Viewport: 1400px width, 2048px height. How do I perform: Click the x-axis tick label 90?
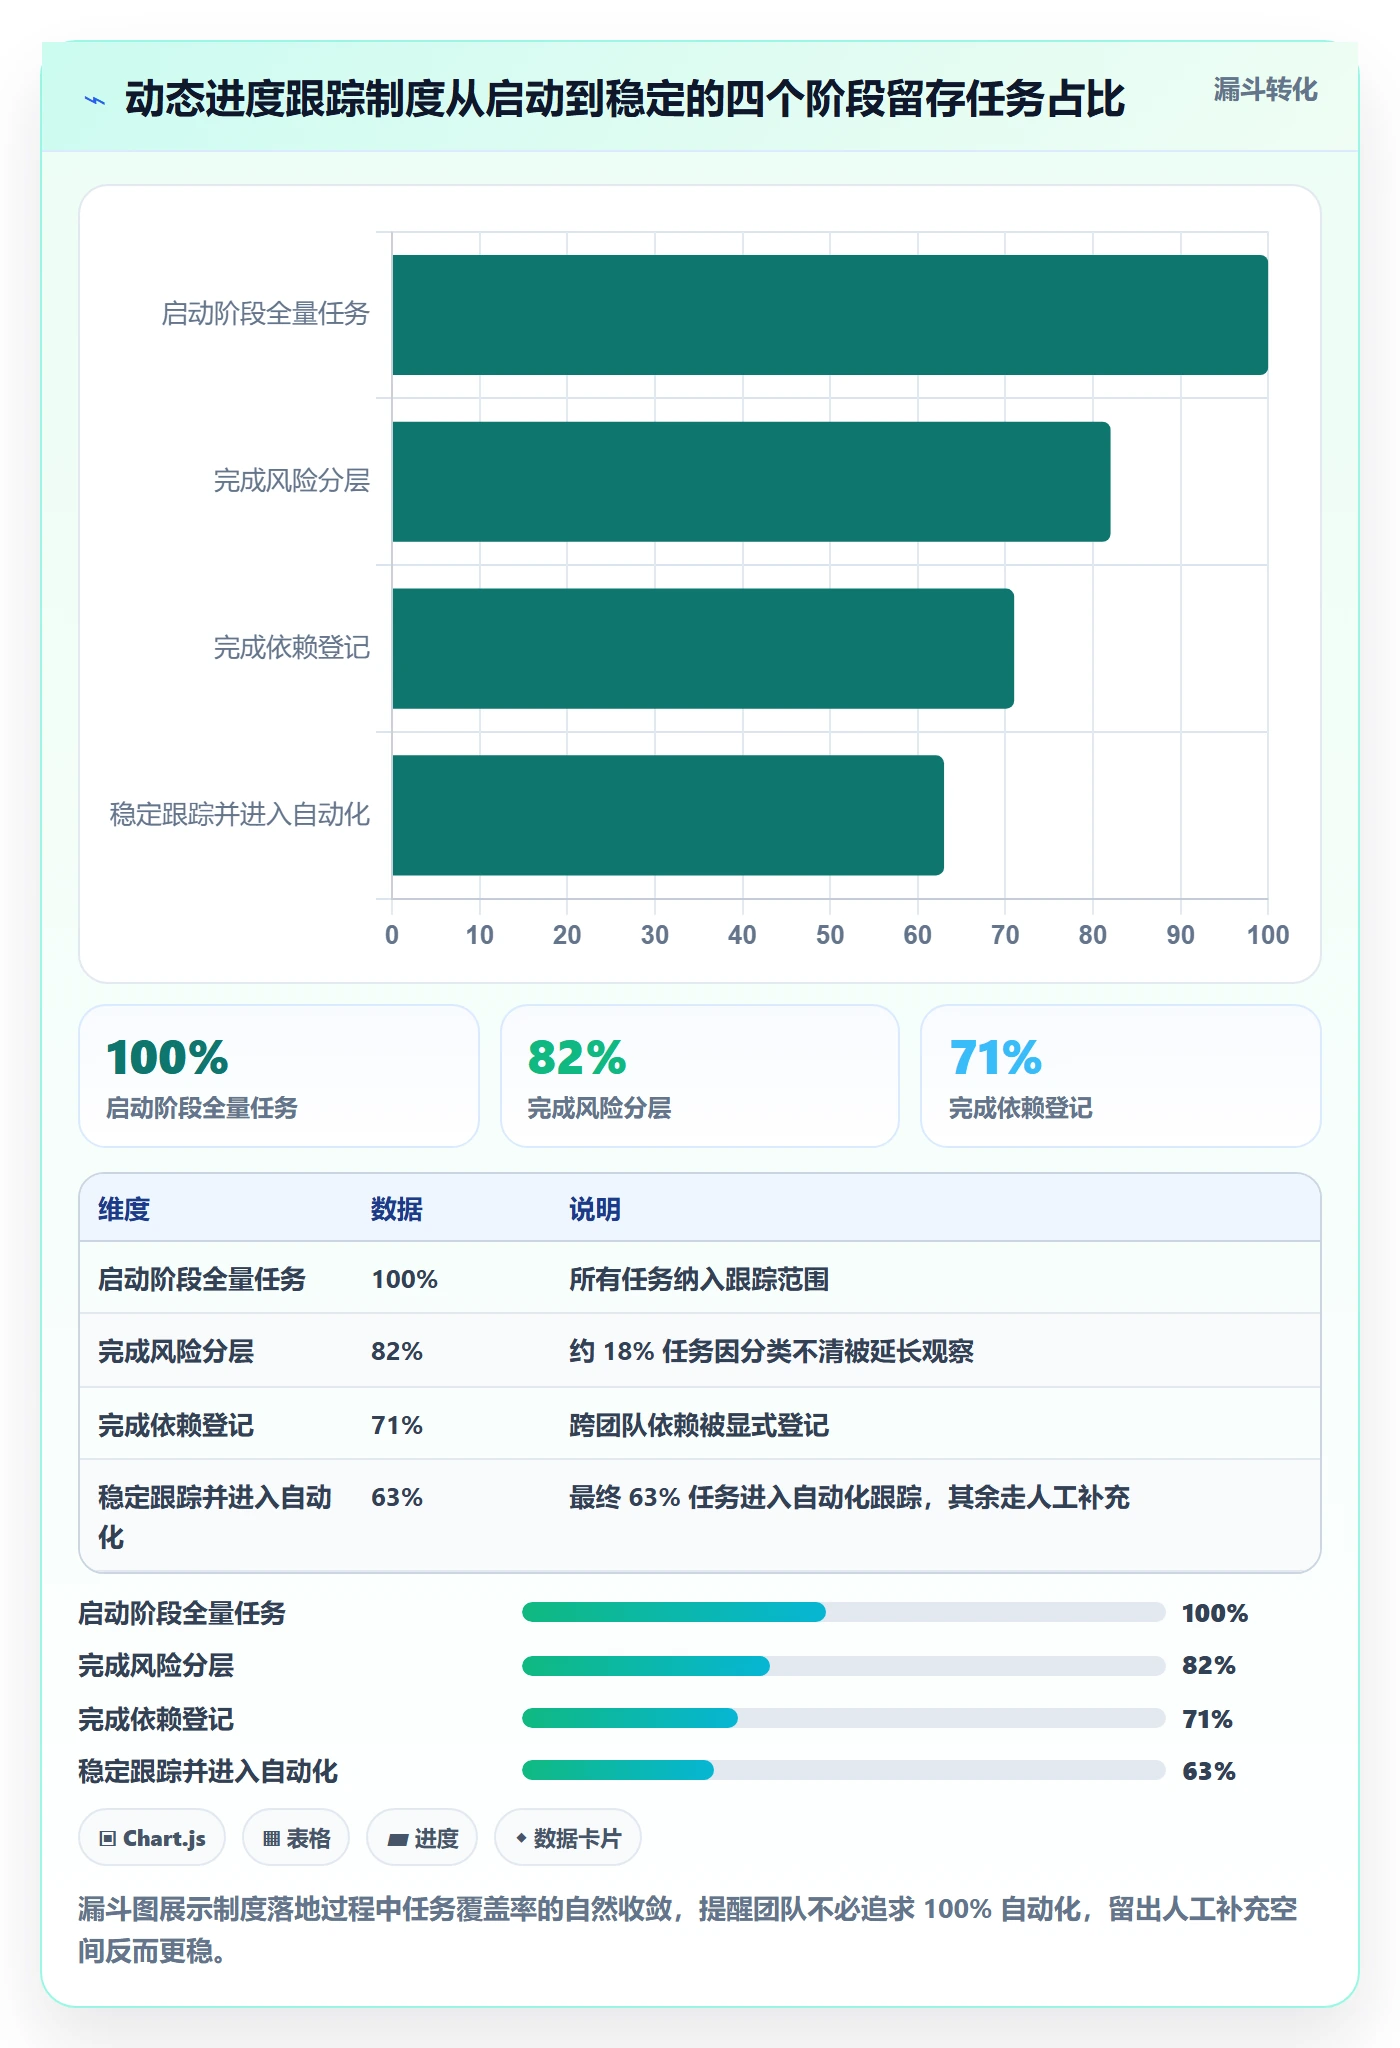[1180, 935]
